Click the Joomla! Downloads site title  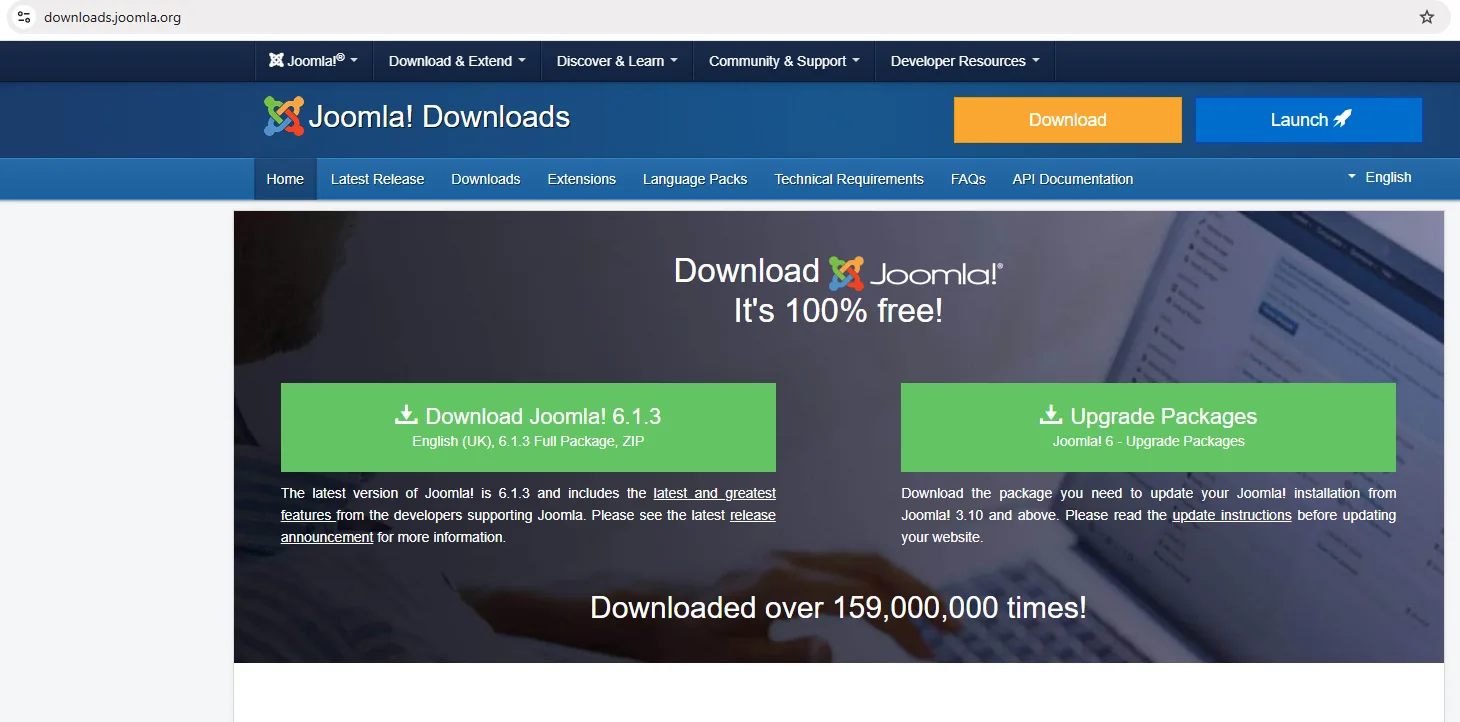pos(439,117)
